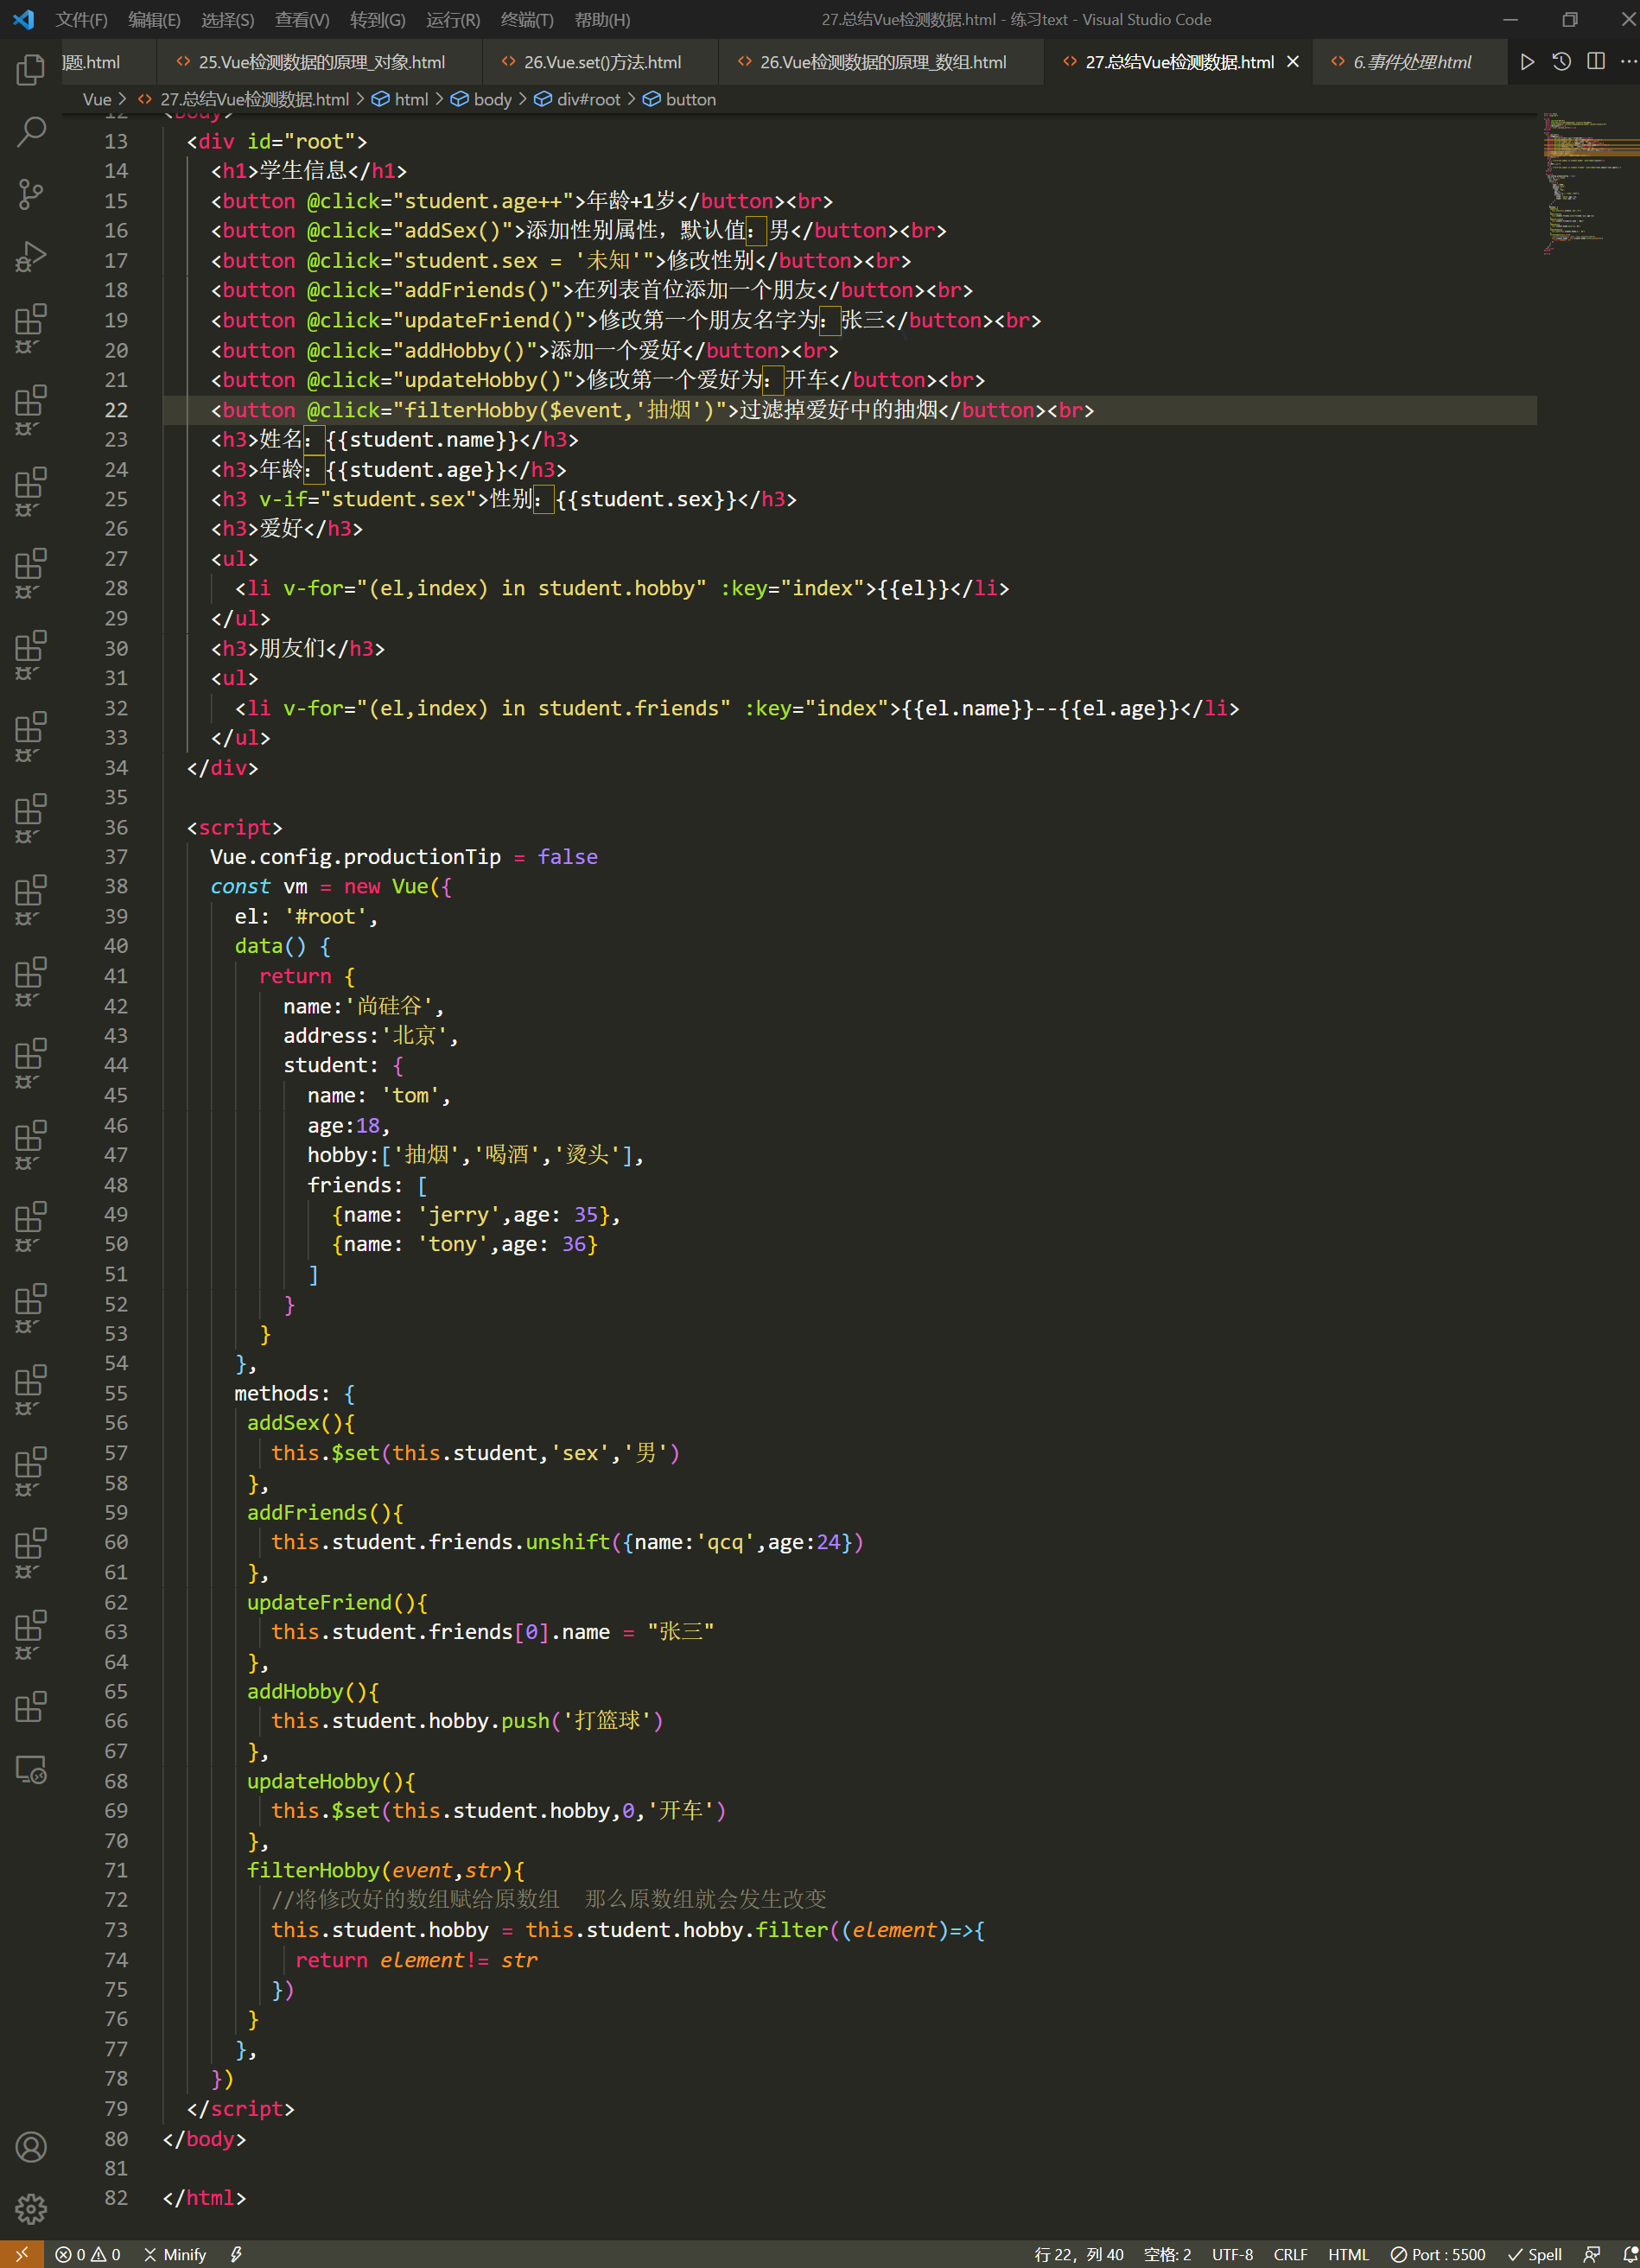
Task: Switch to the 25.Vue检测数据的原理_对象.html tab
Action: 320,62
